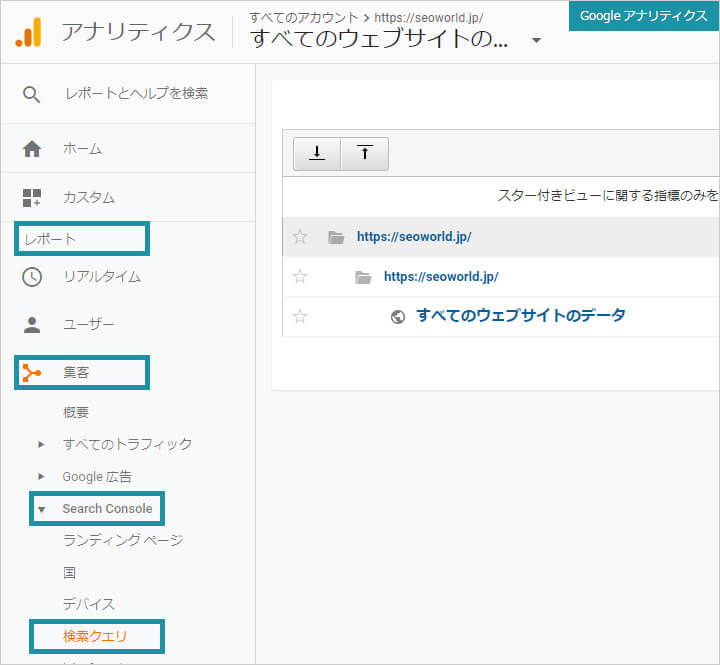Open the 国 report
Image resolution: width=720 pixels, height=665 pixels.
pyautogui.click(x=69, y=573)
